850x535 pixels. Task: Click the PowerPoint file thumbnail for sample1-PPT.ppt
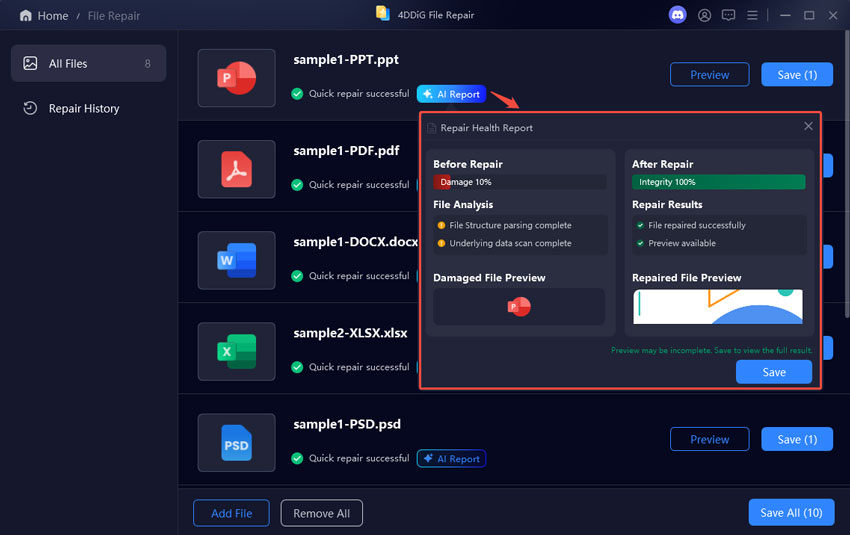click(x=236, y=78)
